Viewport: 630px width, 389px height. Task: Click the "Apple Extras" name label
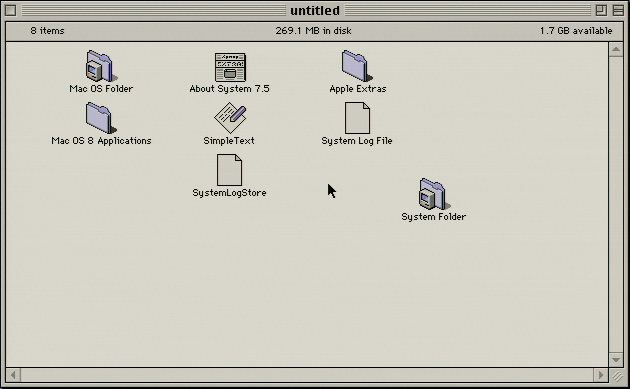358,89
